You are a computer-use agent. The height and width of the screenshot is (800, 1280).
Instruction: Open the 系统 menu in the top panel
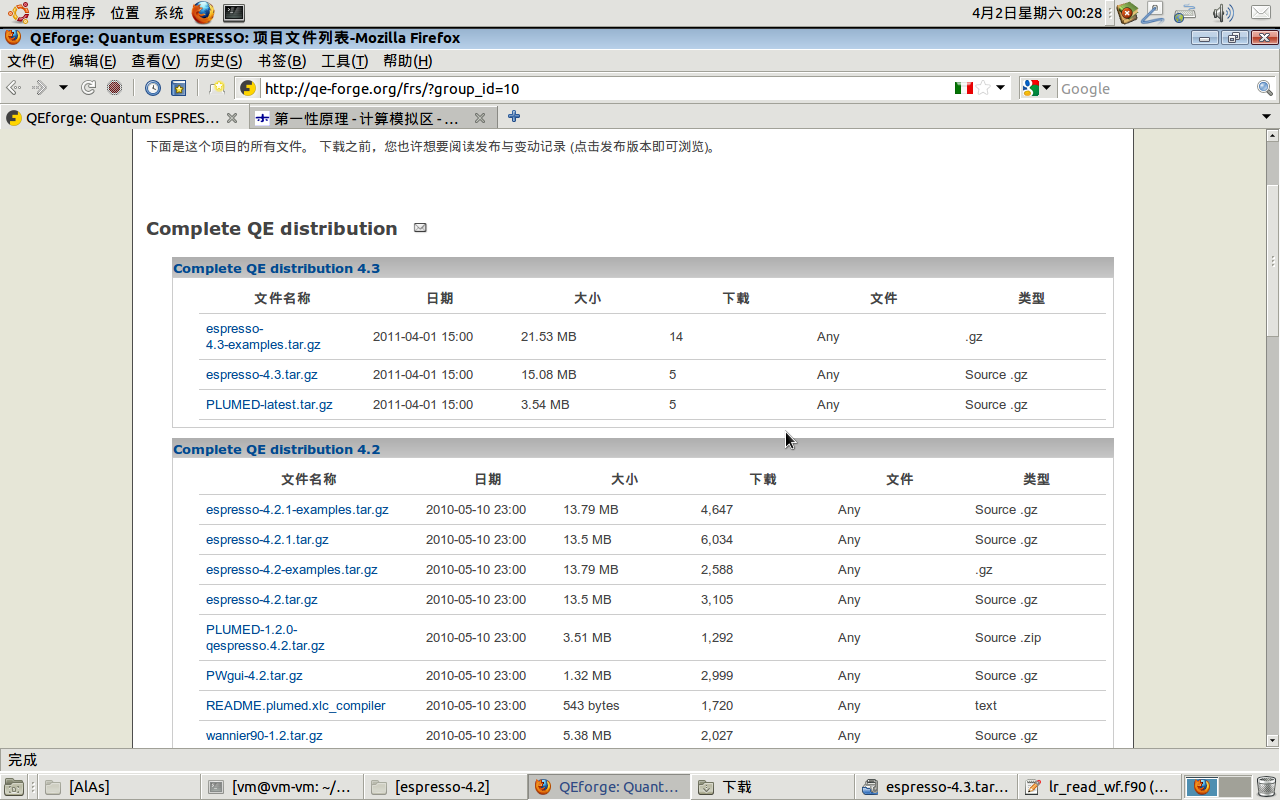169,13
